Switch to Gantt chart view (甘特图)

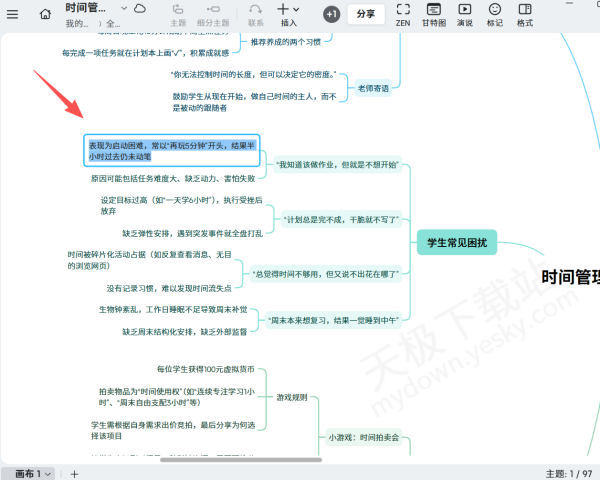pos(434,14)
